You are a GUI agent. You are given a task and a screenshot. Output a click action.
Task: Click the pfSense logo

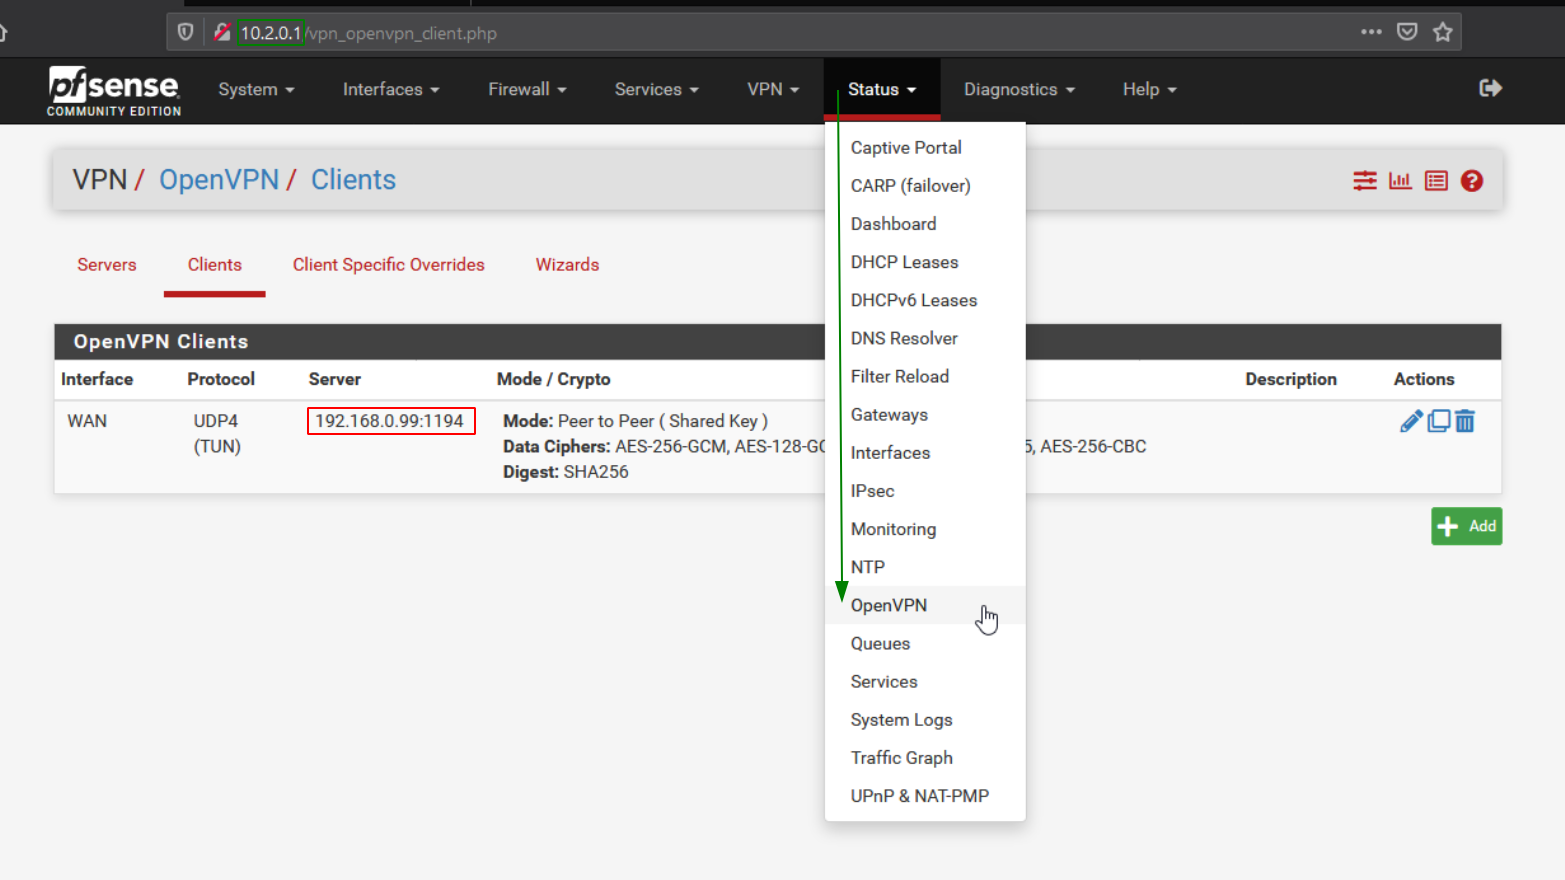coord(114,91)
